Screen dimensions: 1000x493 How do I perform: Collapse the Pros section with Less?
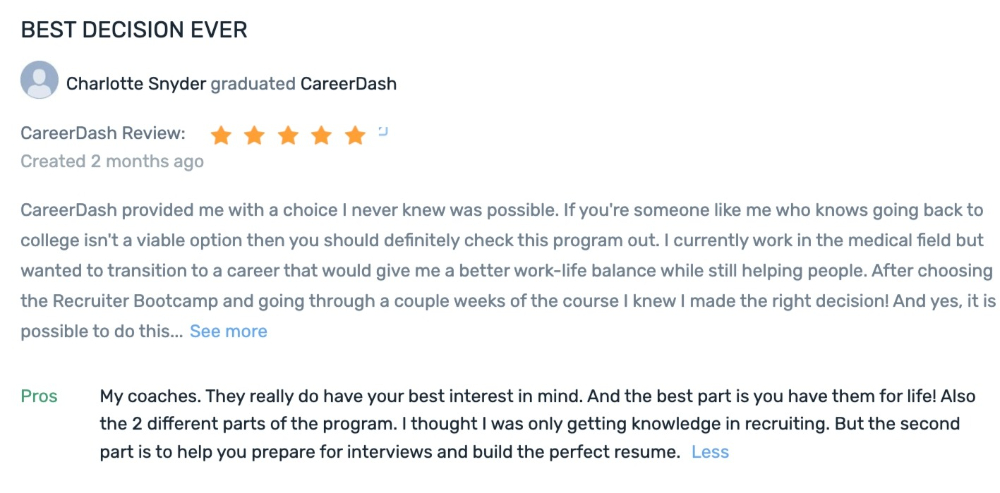tap(710, 452)
